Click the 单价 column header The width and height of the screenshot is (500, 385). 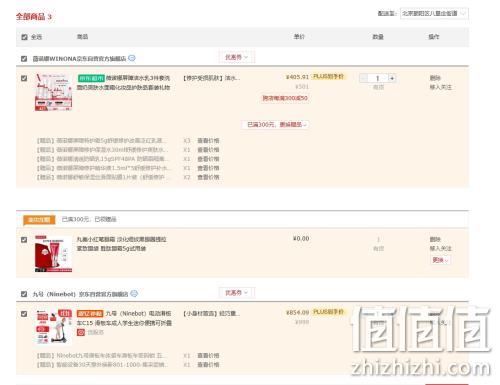click(x=299, y=37)
